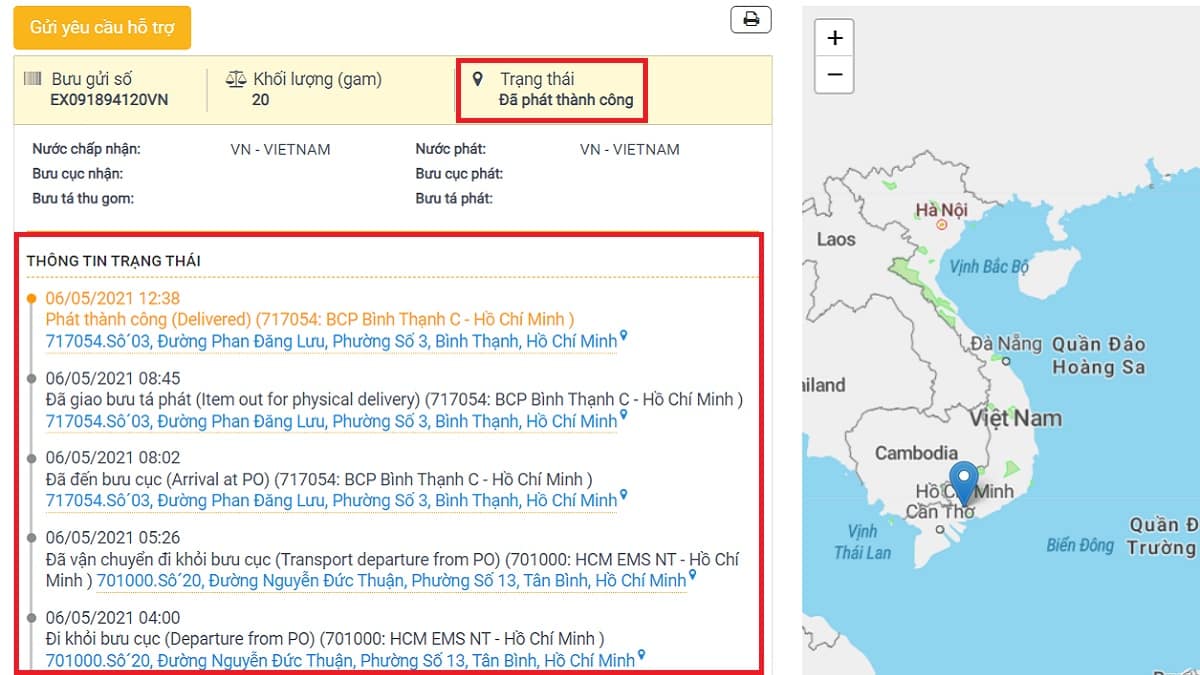Click the blue location marker on map
Screen dimensions: 1200x675
963,483
